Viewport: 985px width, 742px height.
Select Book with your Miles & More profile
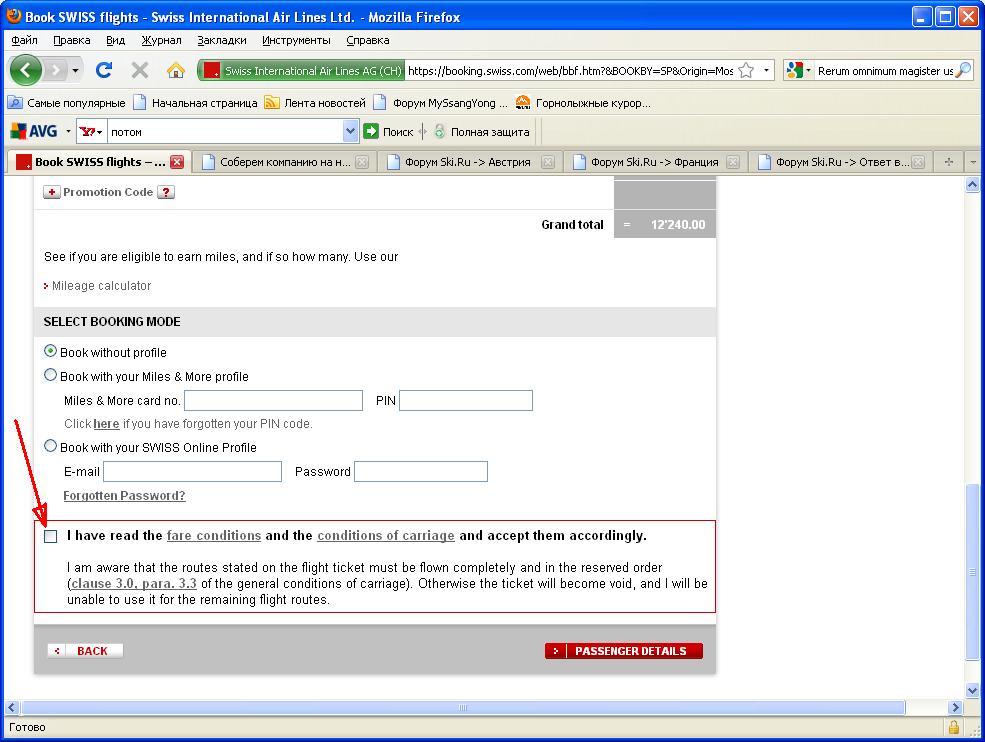(50, 375)
